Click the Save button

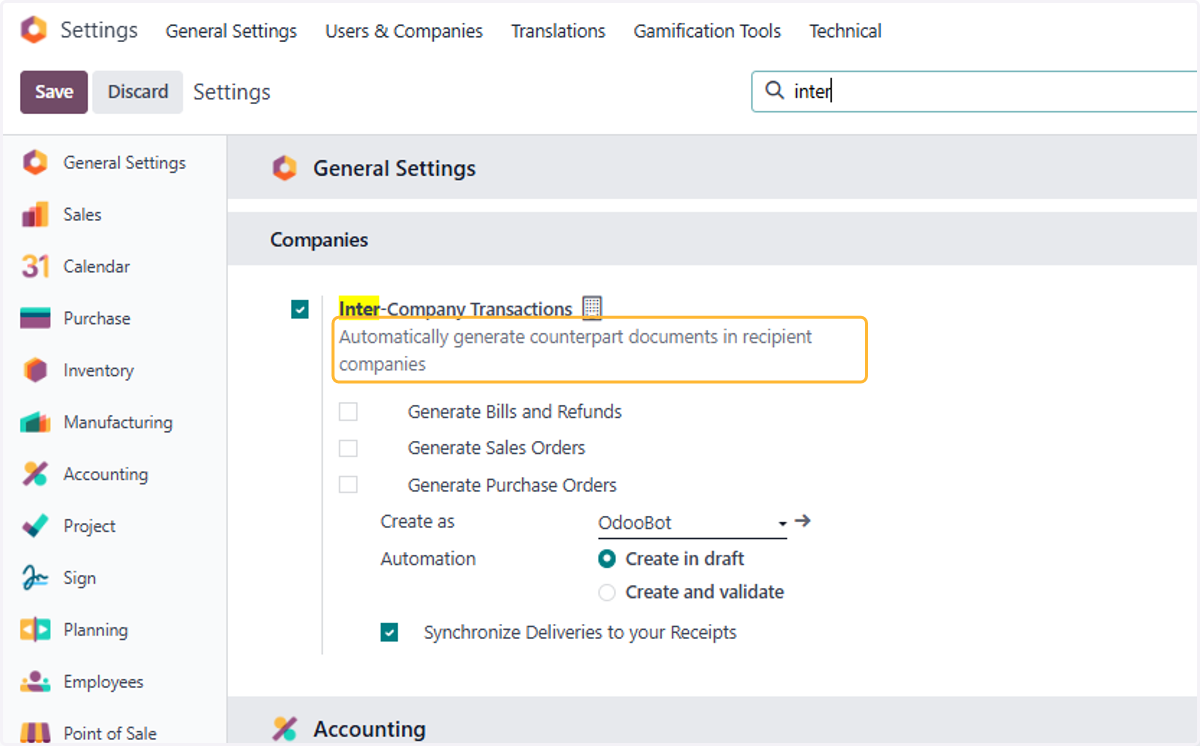54,92
